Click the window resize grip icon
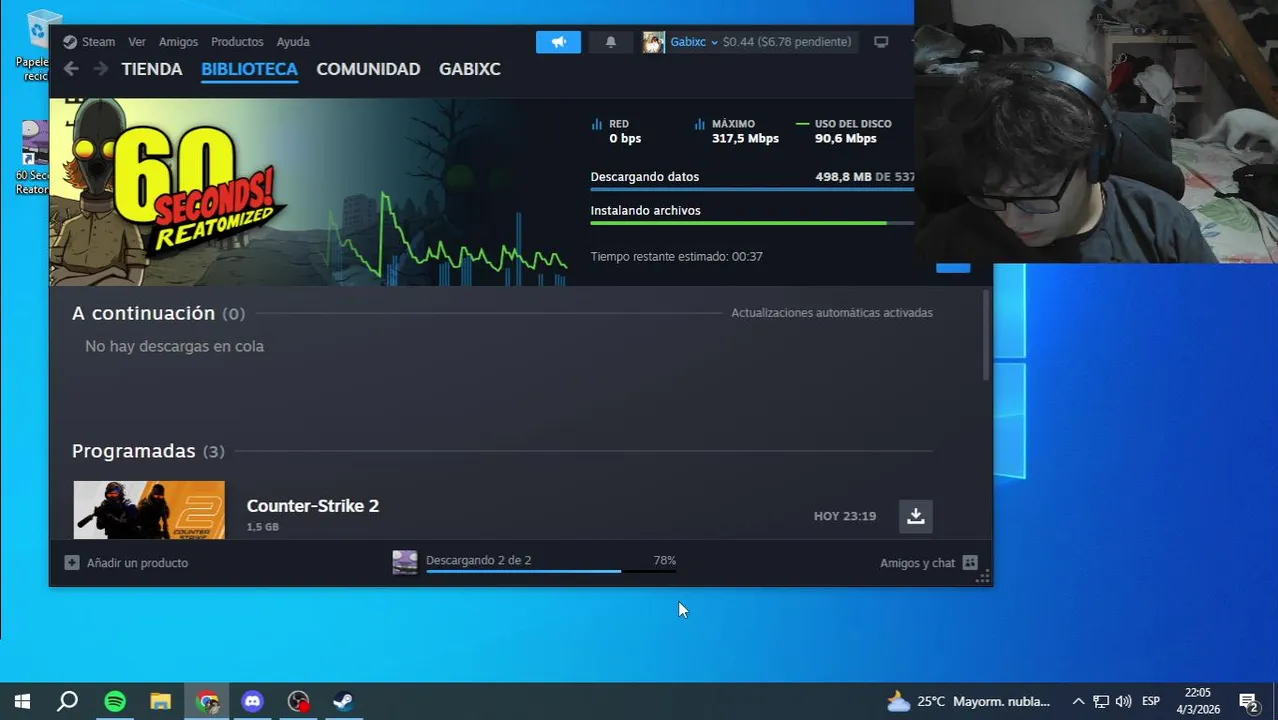Image resolution: width=1278 pixels, height=720 pixels. click(x=984, y=577)
